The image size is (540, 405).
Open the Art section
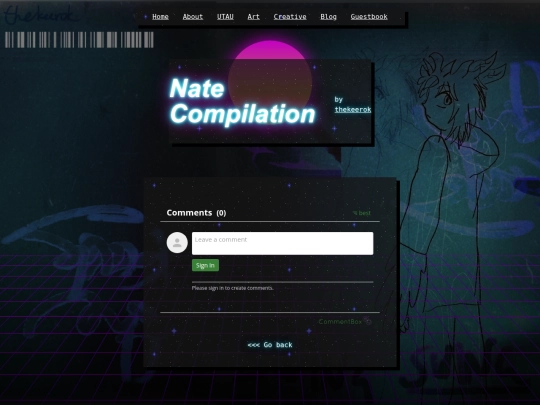point(253,17)
